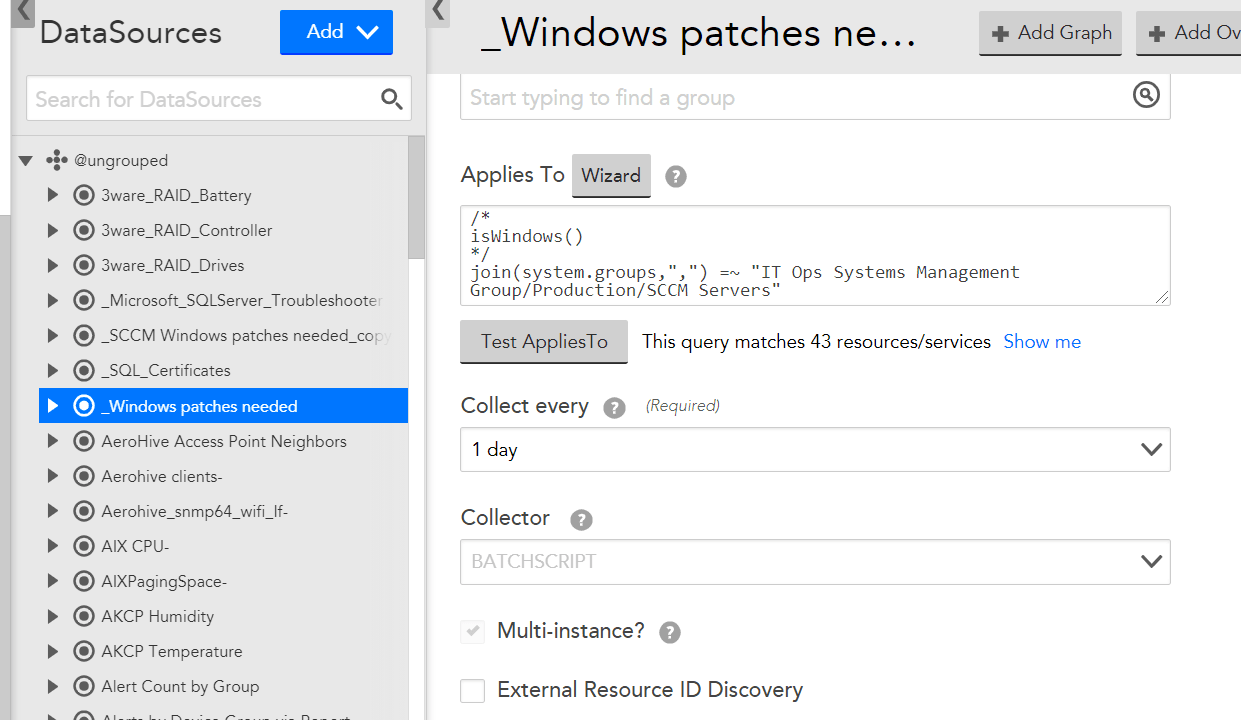
Task: Toggle the Multi-instance checkbox
Action: tap(472, 632)
